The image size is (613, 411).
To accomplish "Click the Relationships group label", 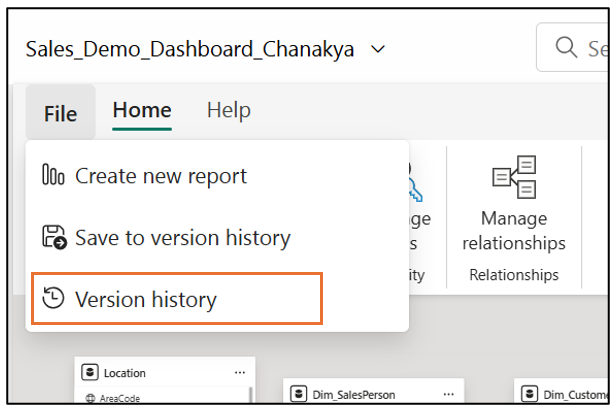I will (514, 275).
